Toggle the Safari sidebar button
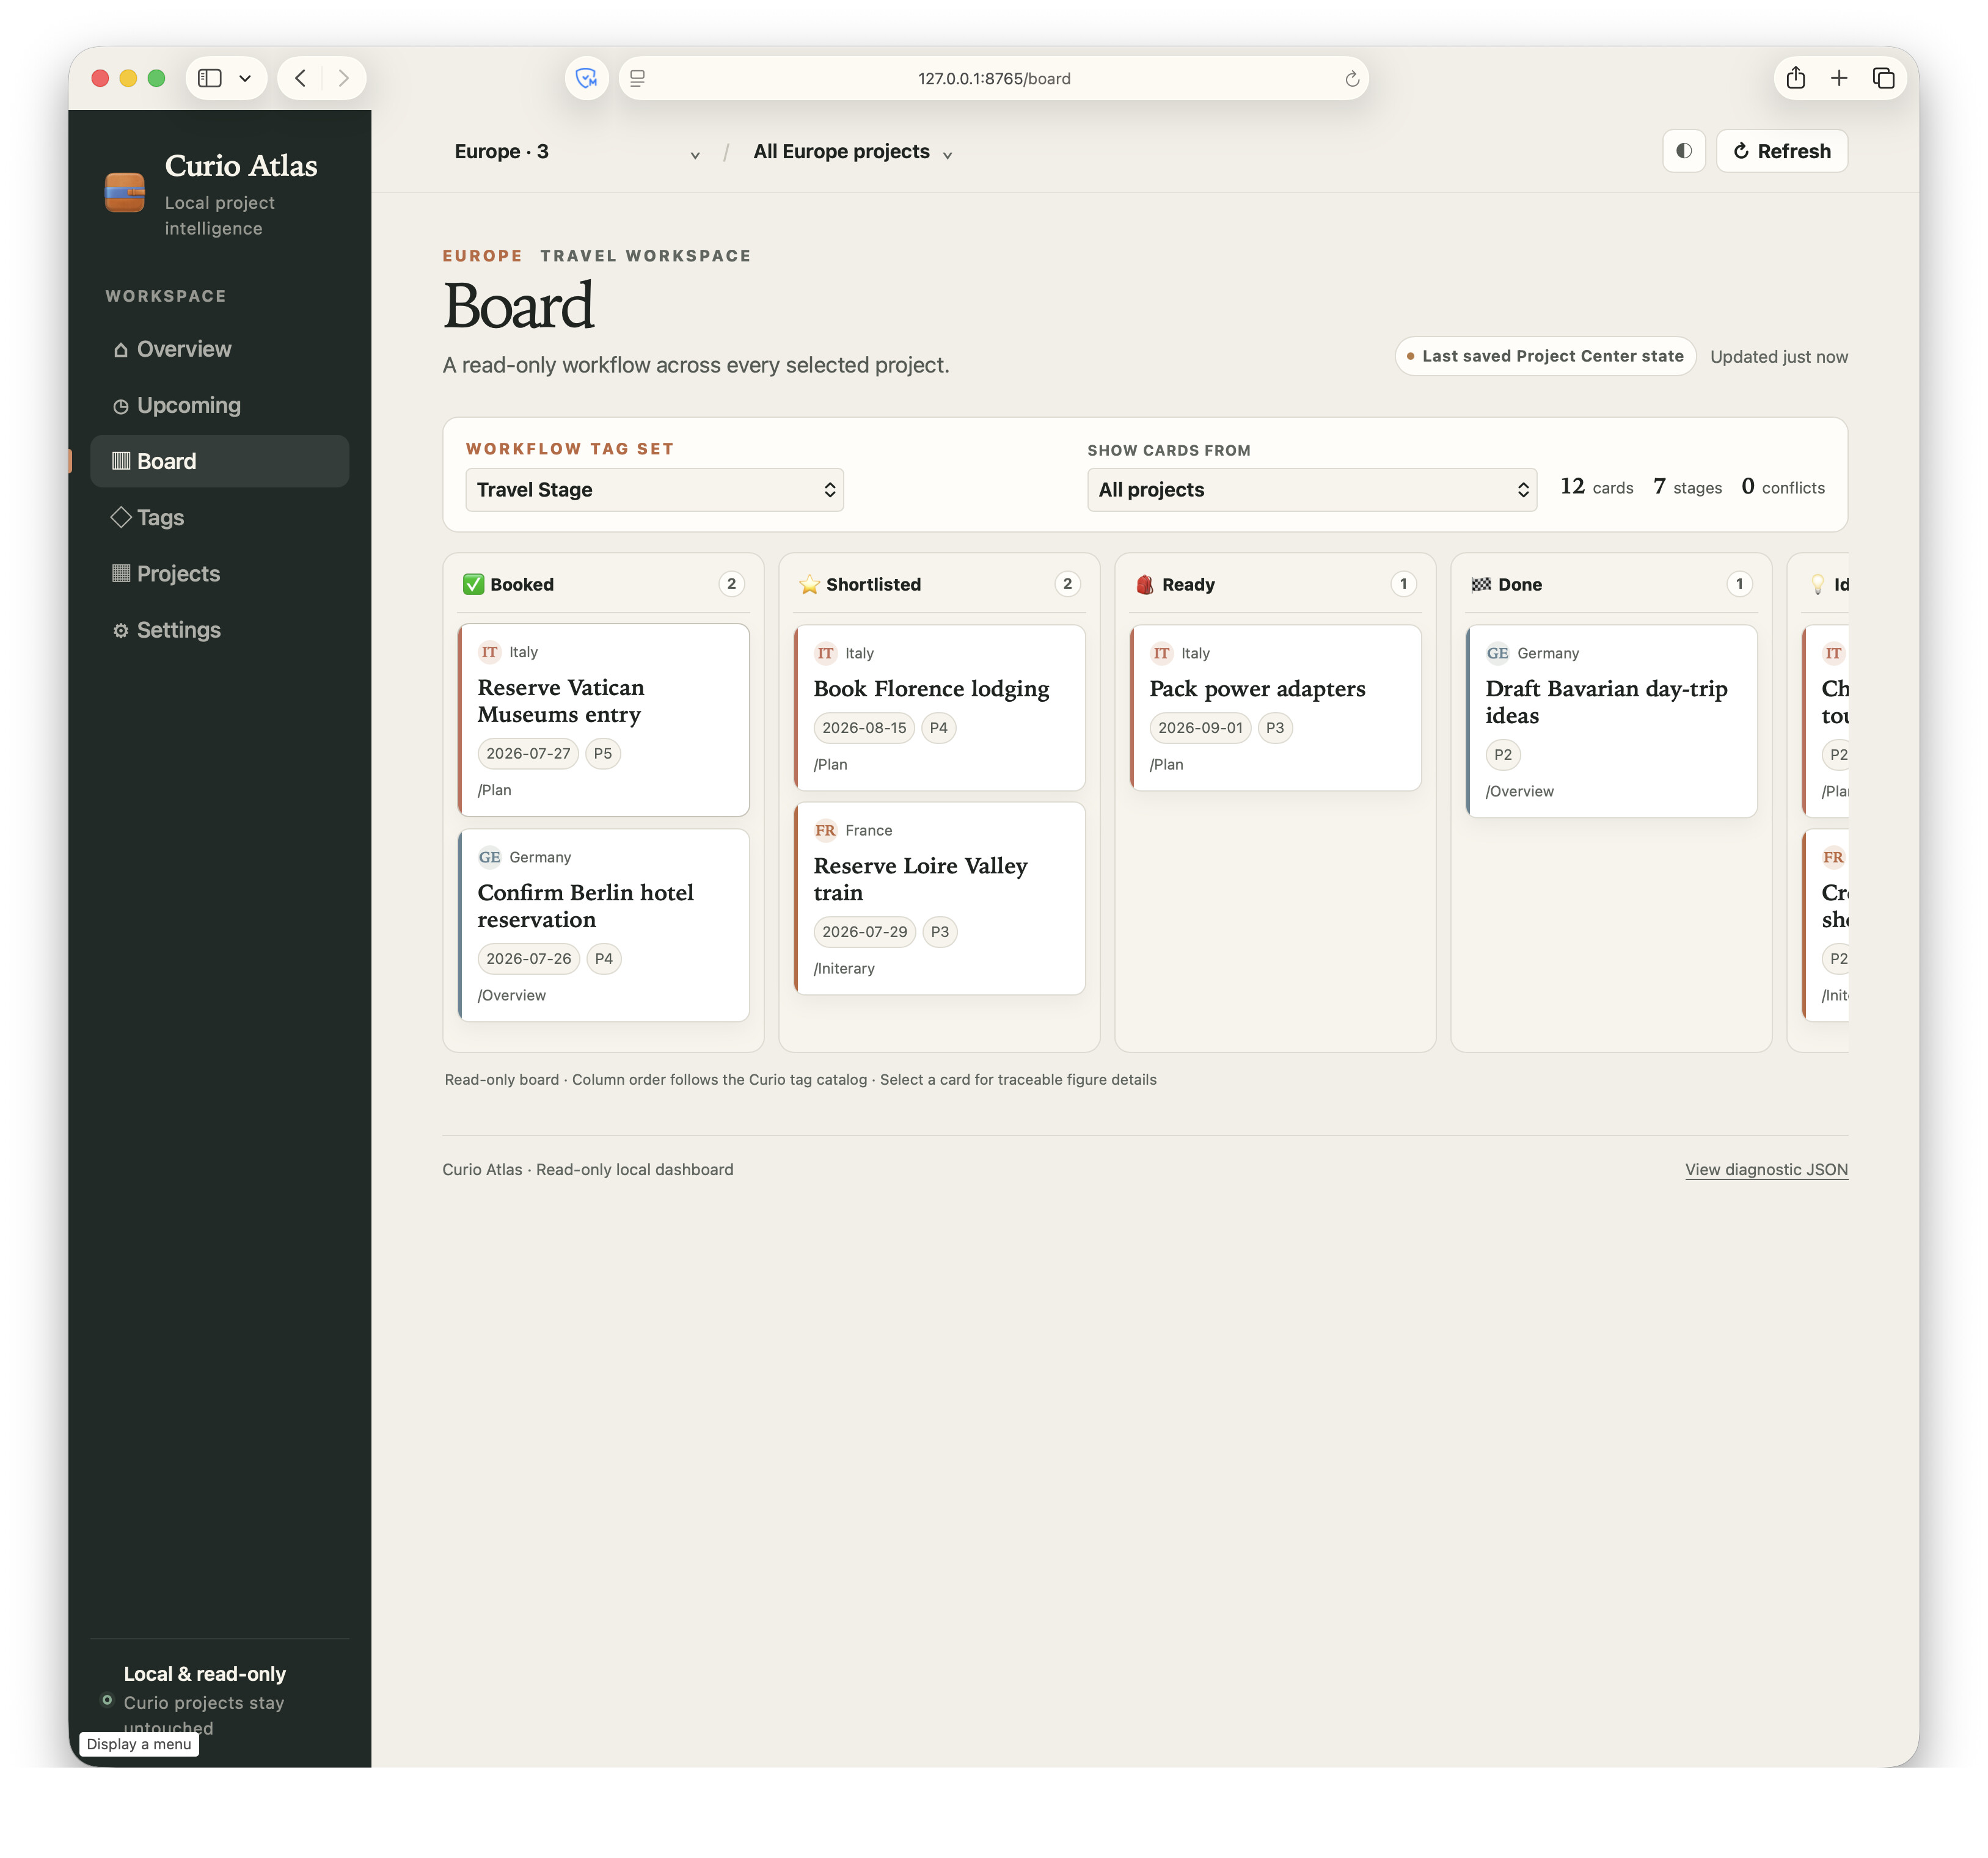This screenshot has height=1858, width=1988. (x=210, y=78)
